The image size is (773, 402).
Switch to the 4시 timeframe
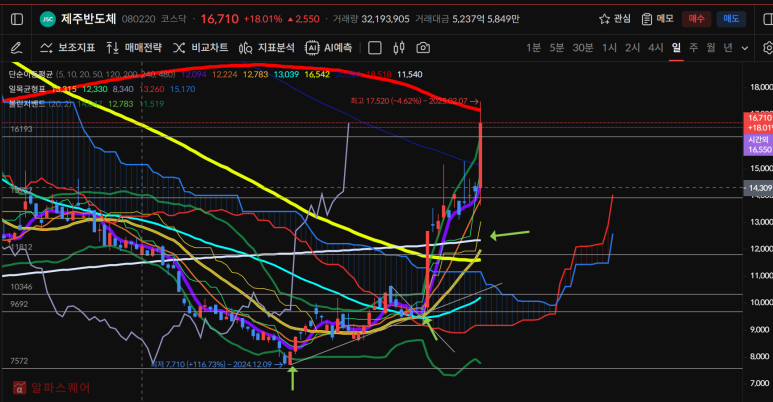656,48
